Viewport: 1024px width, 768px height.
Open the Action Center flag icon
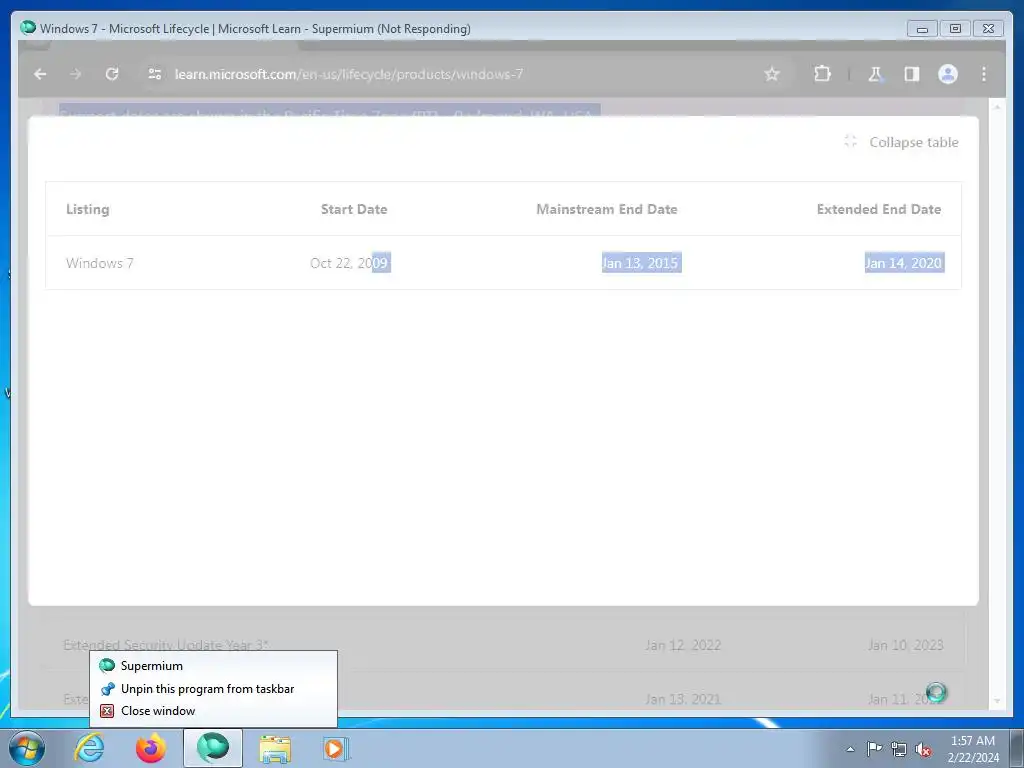click(874, 749)
